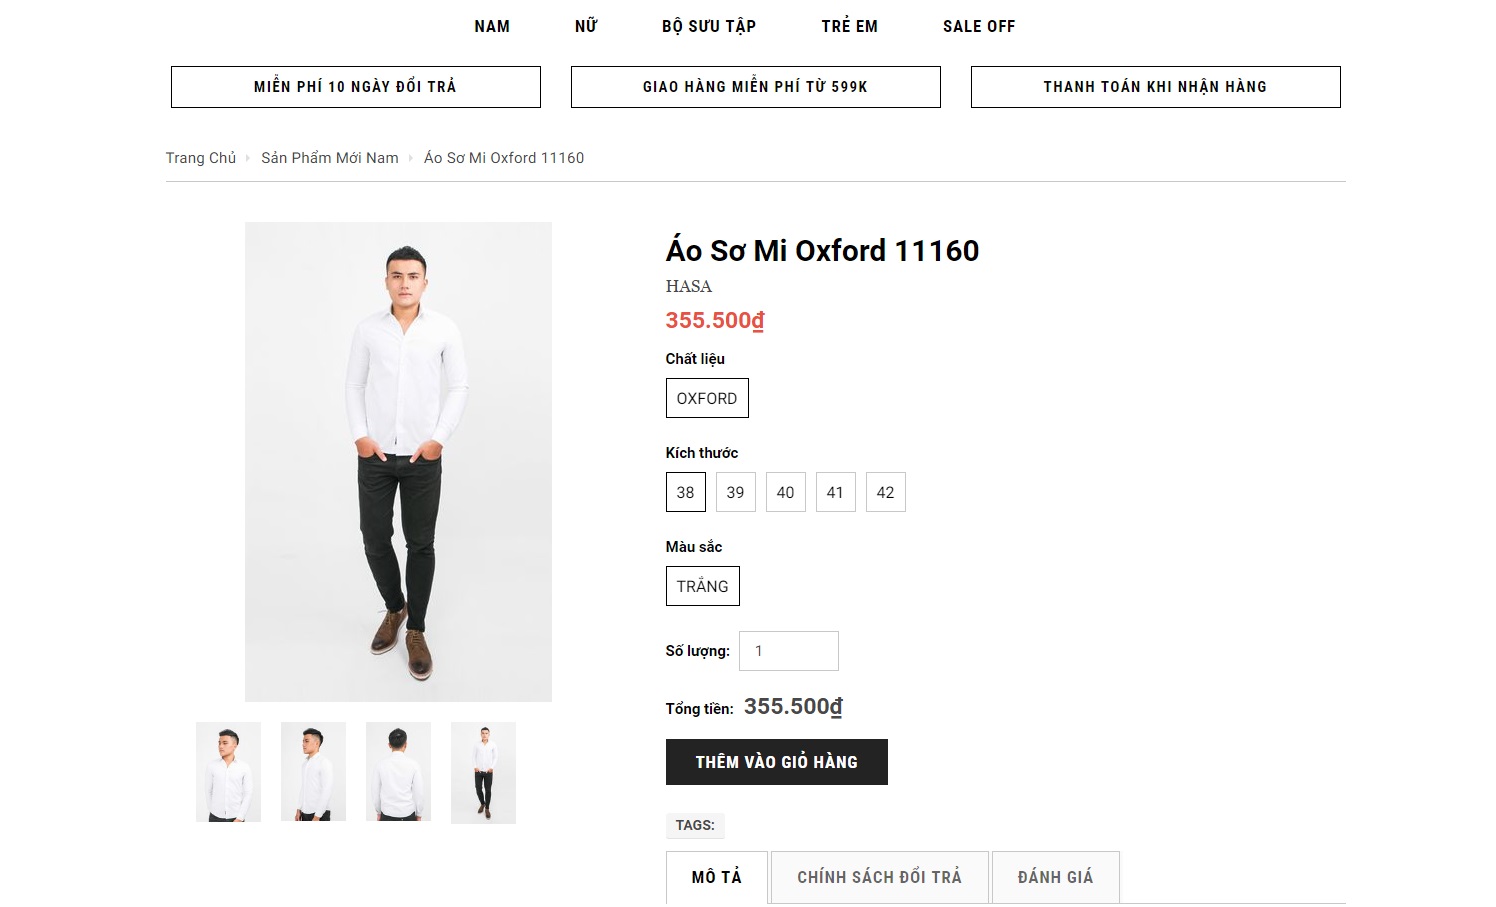
Task: Click MIỄN PHÍ 10 NGÀY ĐỔI TRẢ banner
Action: 356,87
